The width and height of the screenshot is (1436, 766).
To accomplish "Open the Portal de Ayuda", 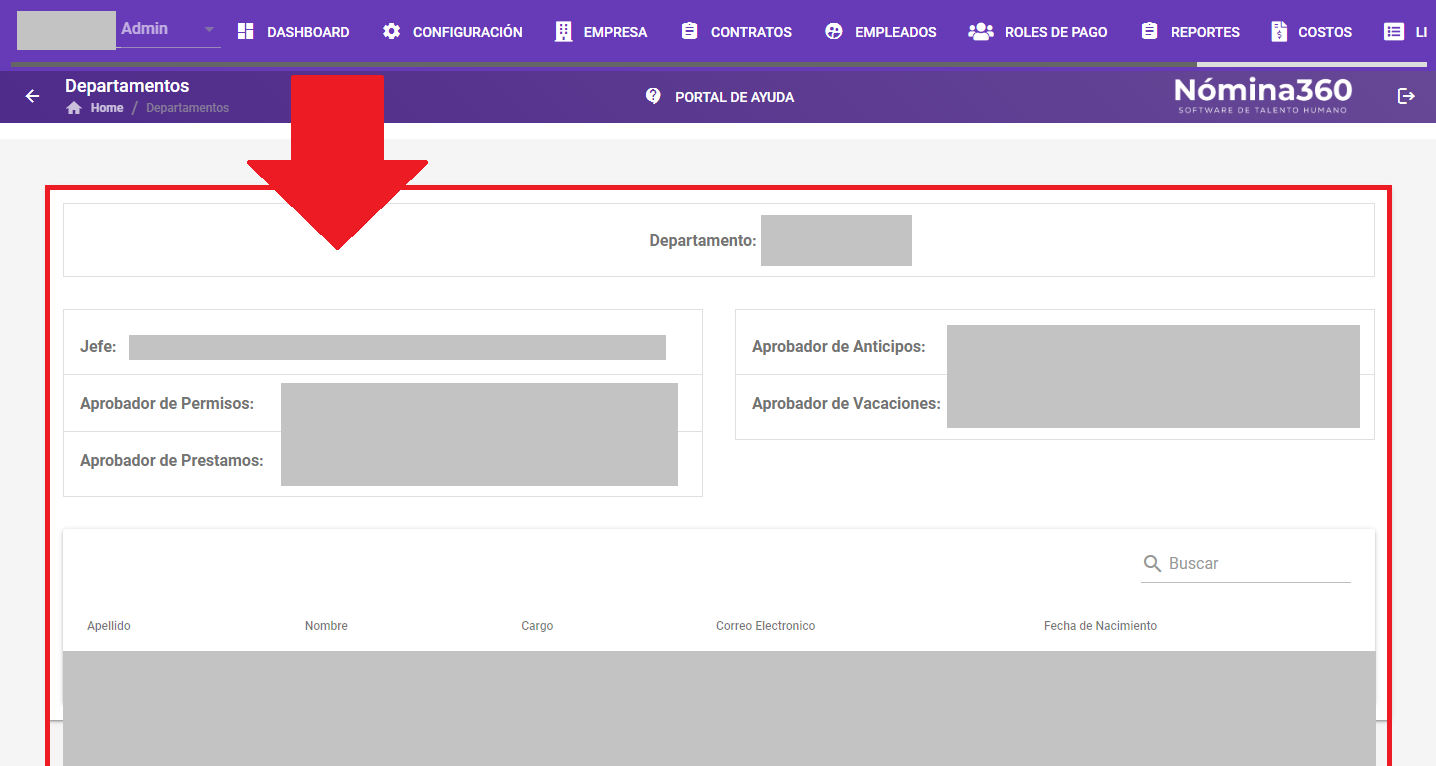I will coord(735,97).
